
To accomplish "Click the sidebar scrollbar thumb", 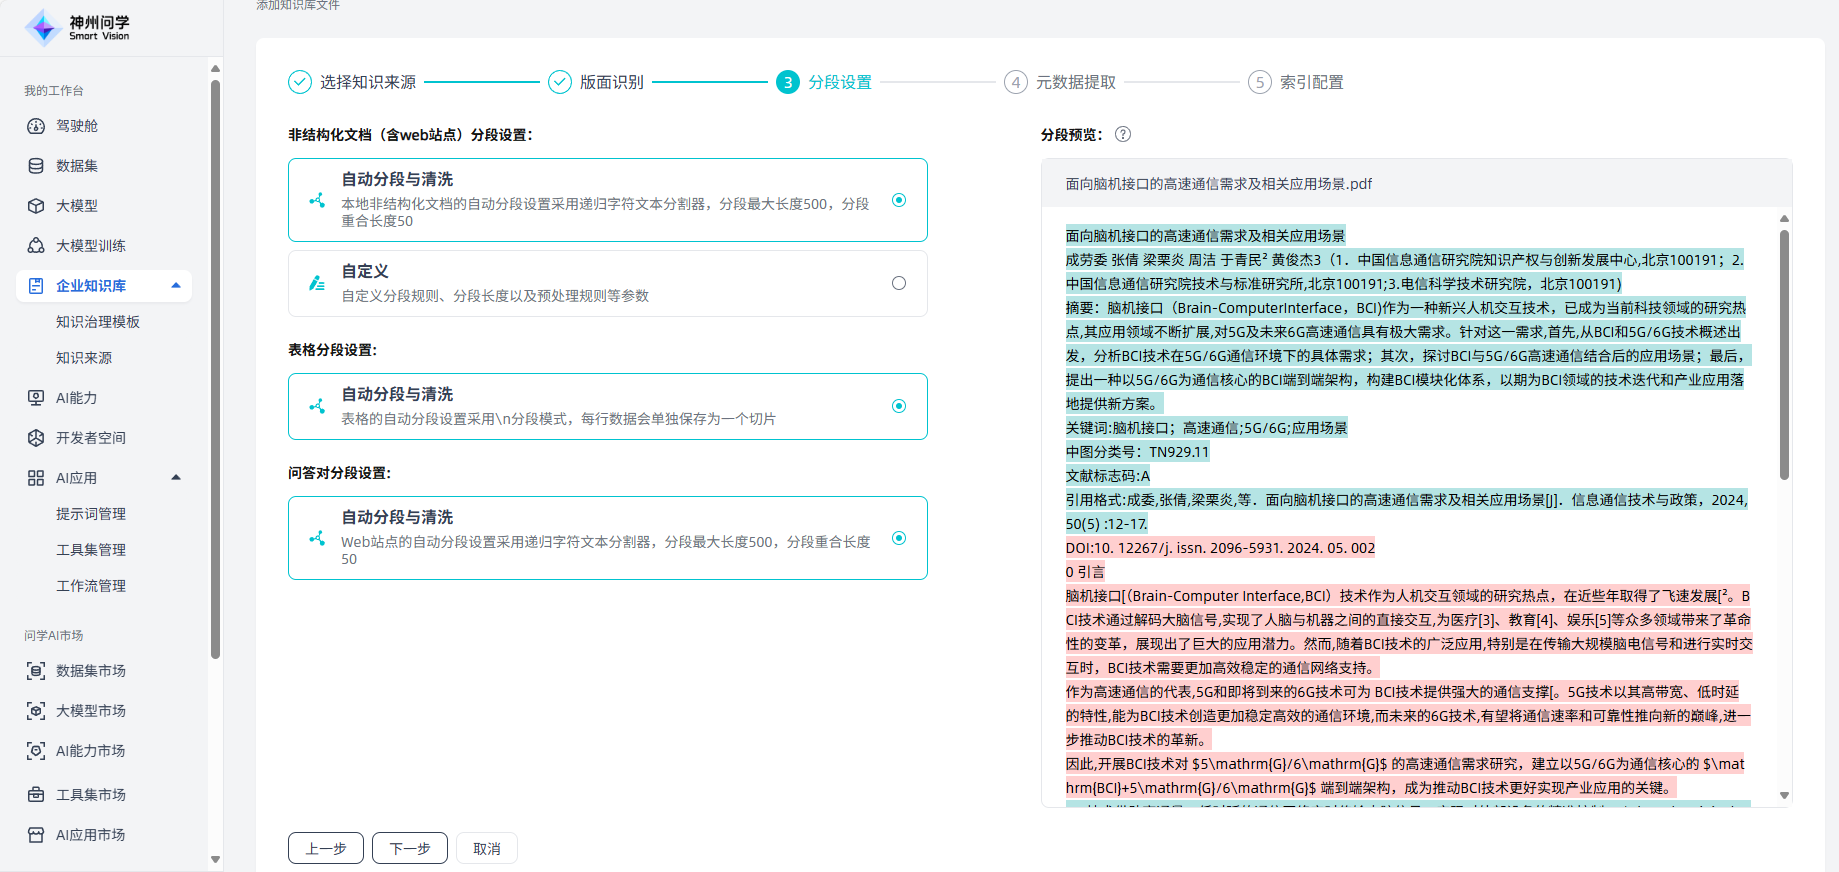I will (x=215, y=370).
